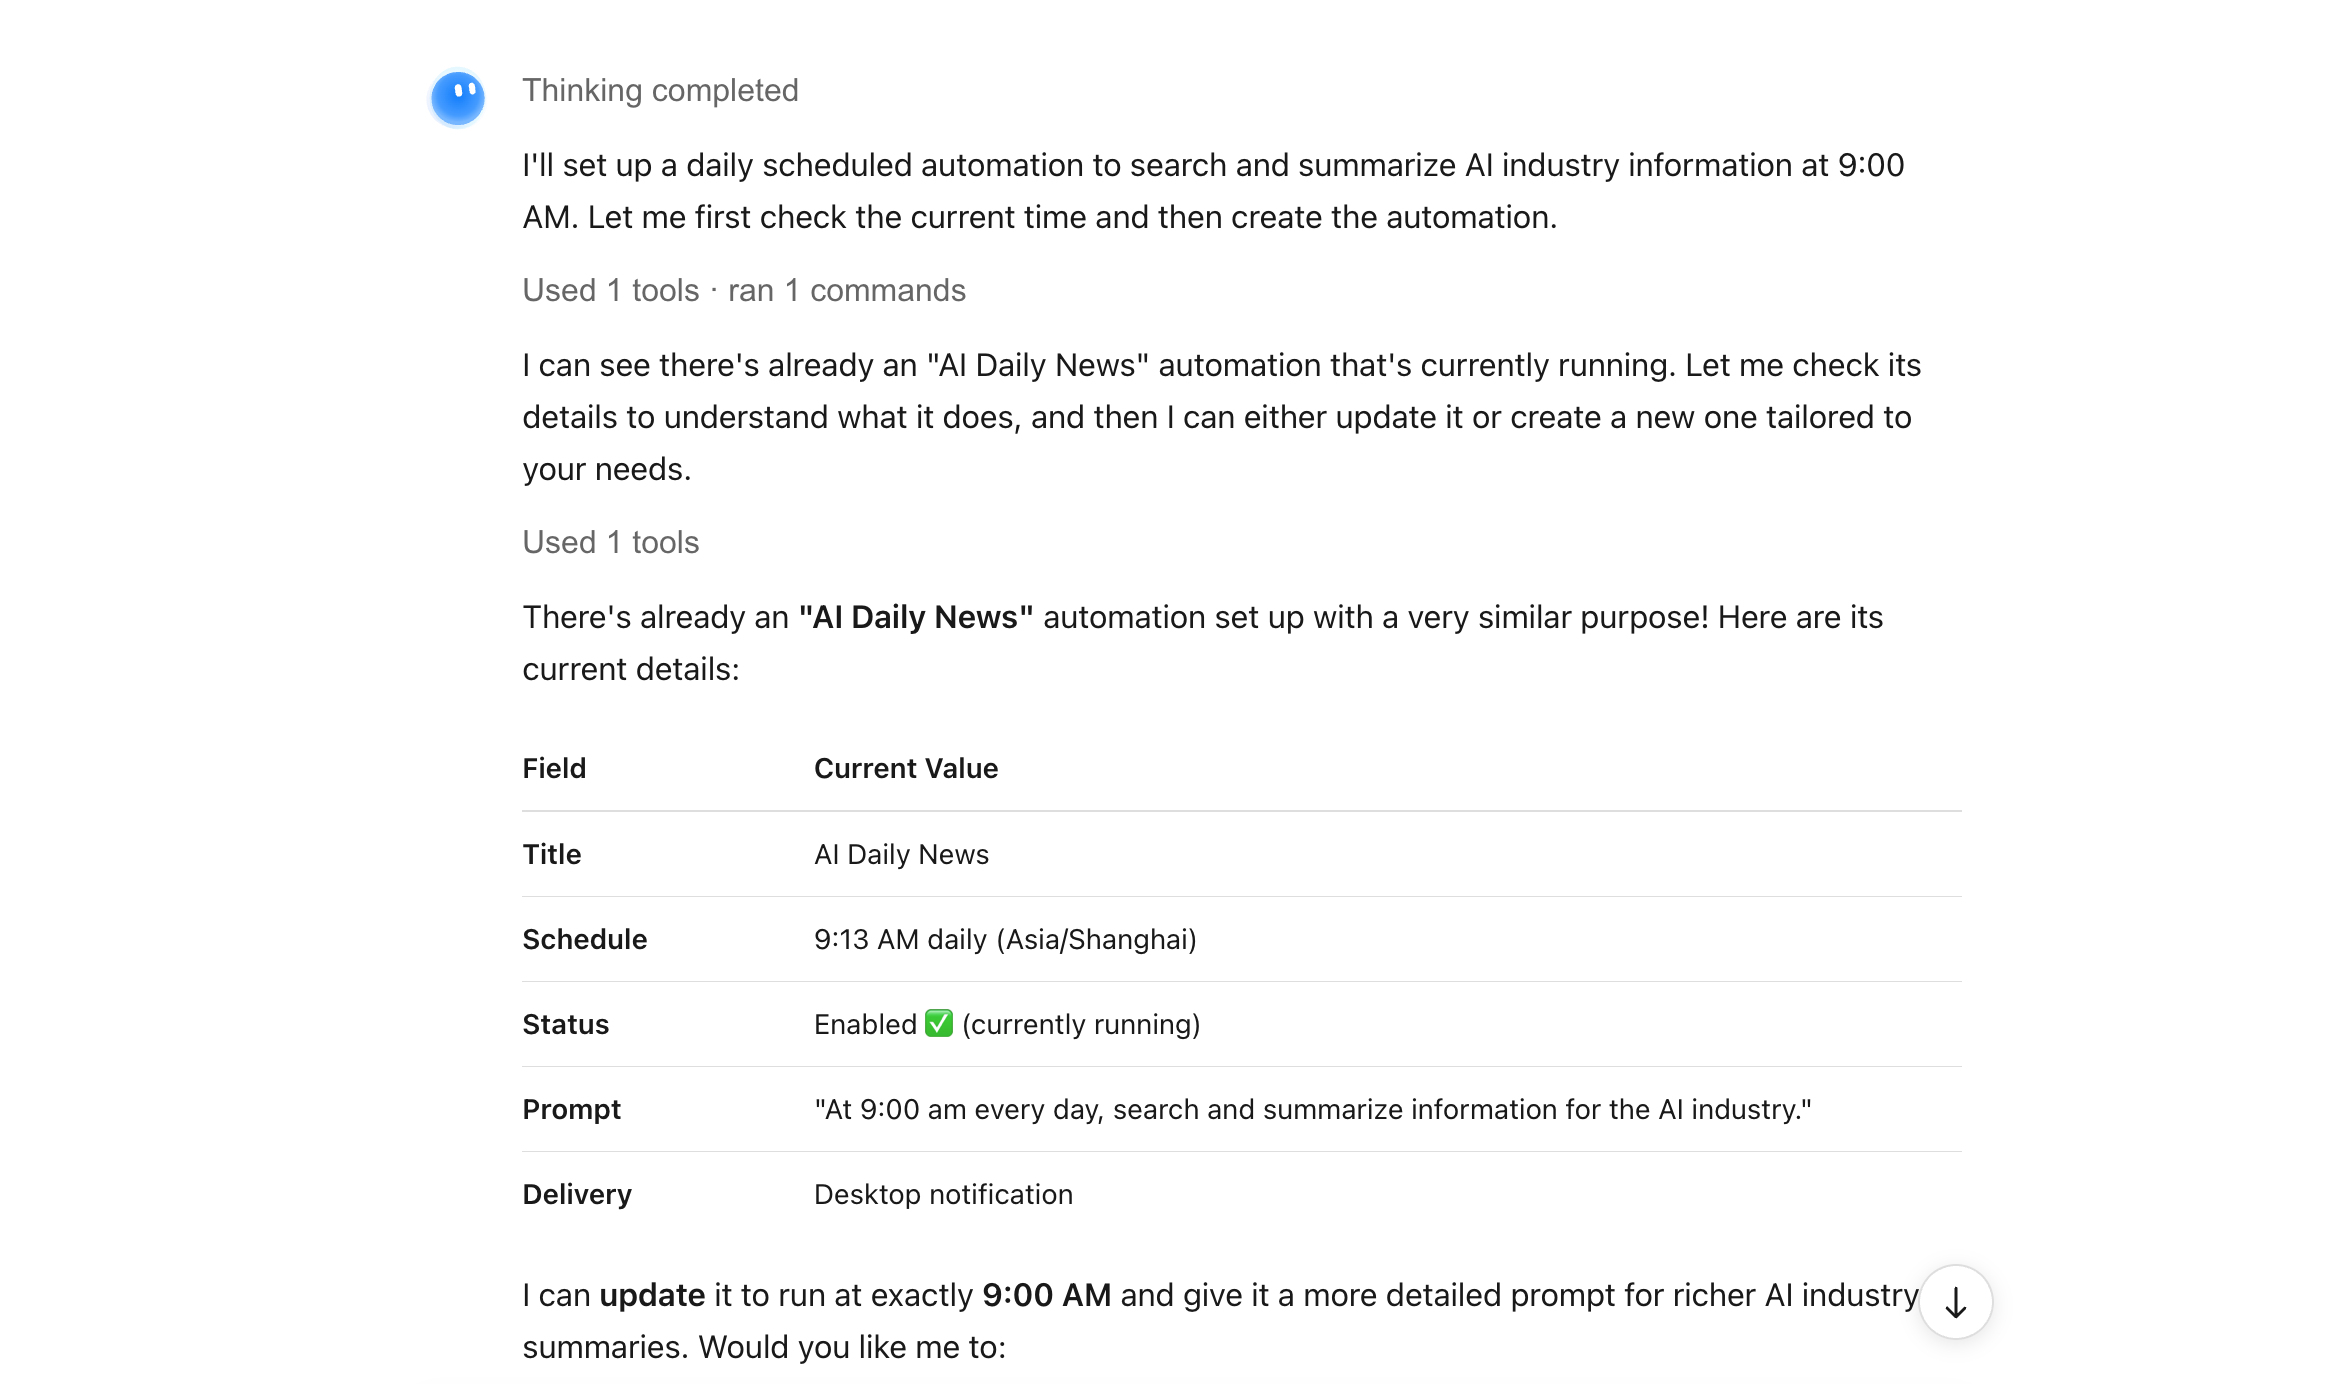Click the bold word "update"
The height and width of the screenshot is (1384, 2332).
click(x=652, y=1295)
